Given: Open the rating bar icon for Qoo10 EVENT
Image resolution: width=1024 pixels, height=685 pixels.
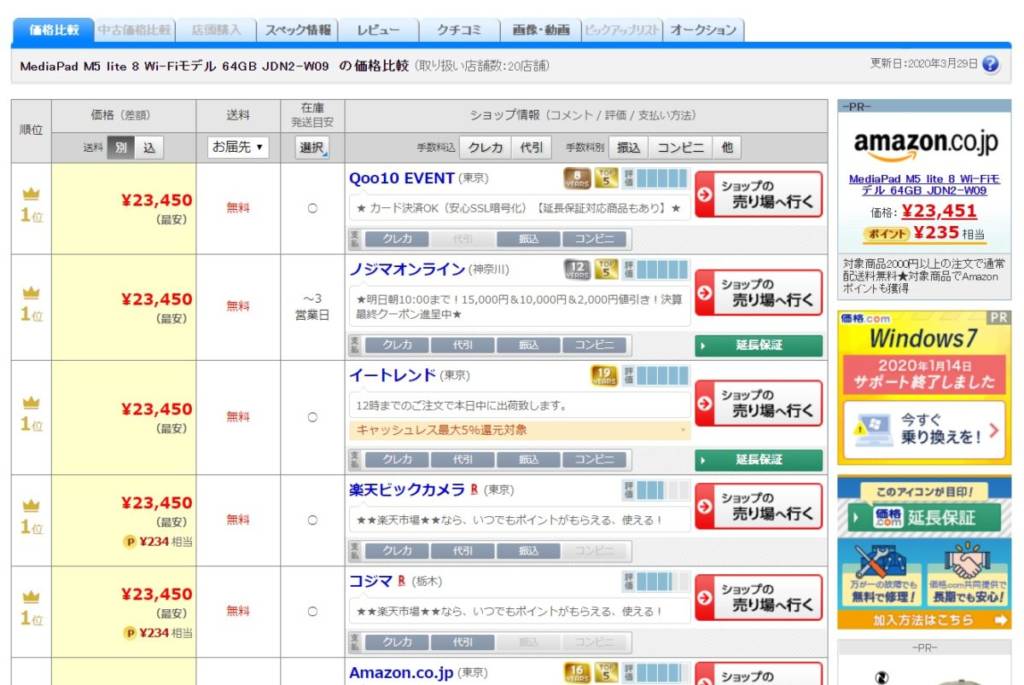Looking at the screenshot, I should [656, 178].
